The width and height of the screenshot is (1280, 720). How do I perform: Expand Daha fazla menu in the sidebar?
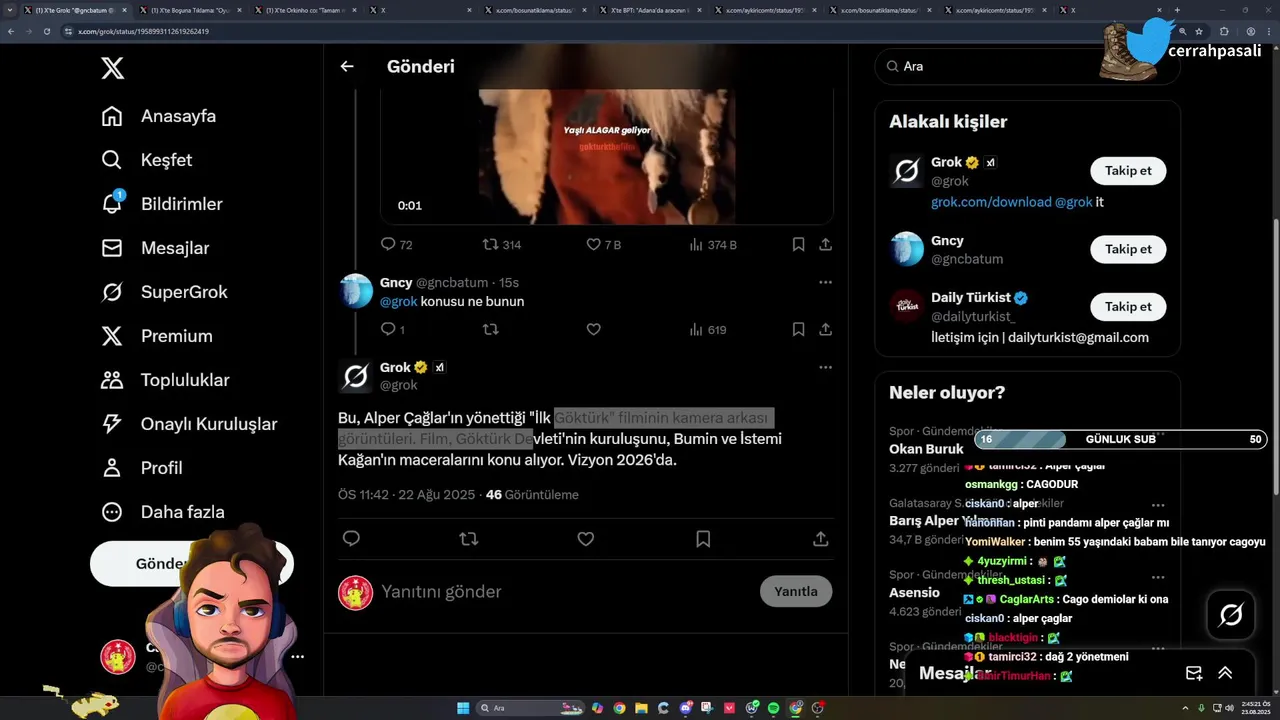[x=164, y=512]
